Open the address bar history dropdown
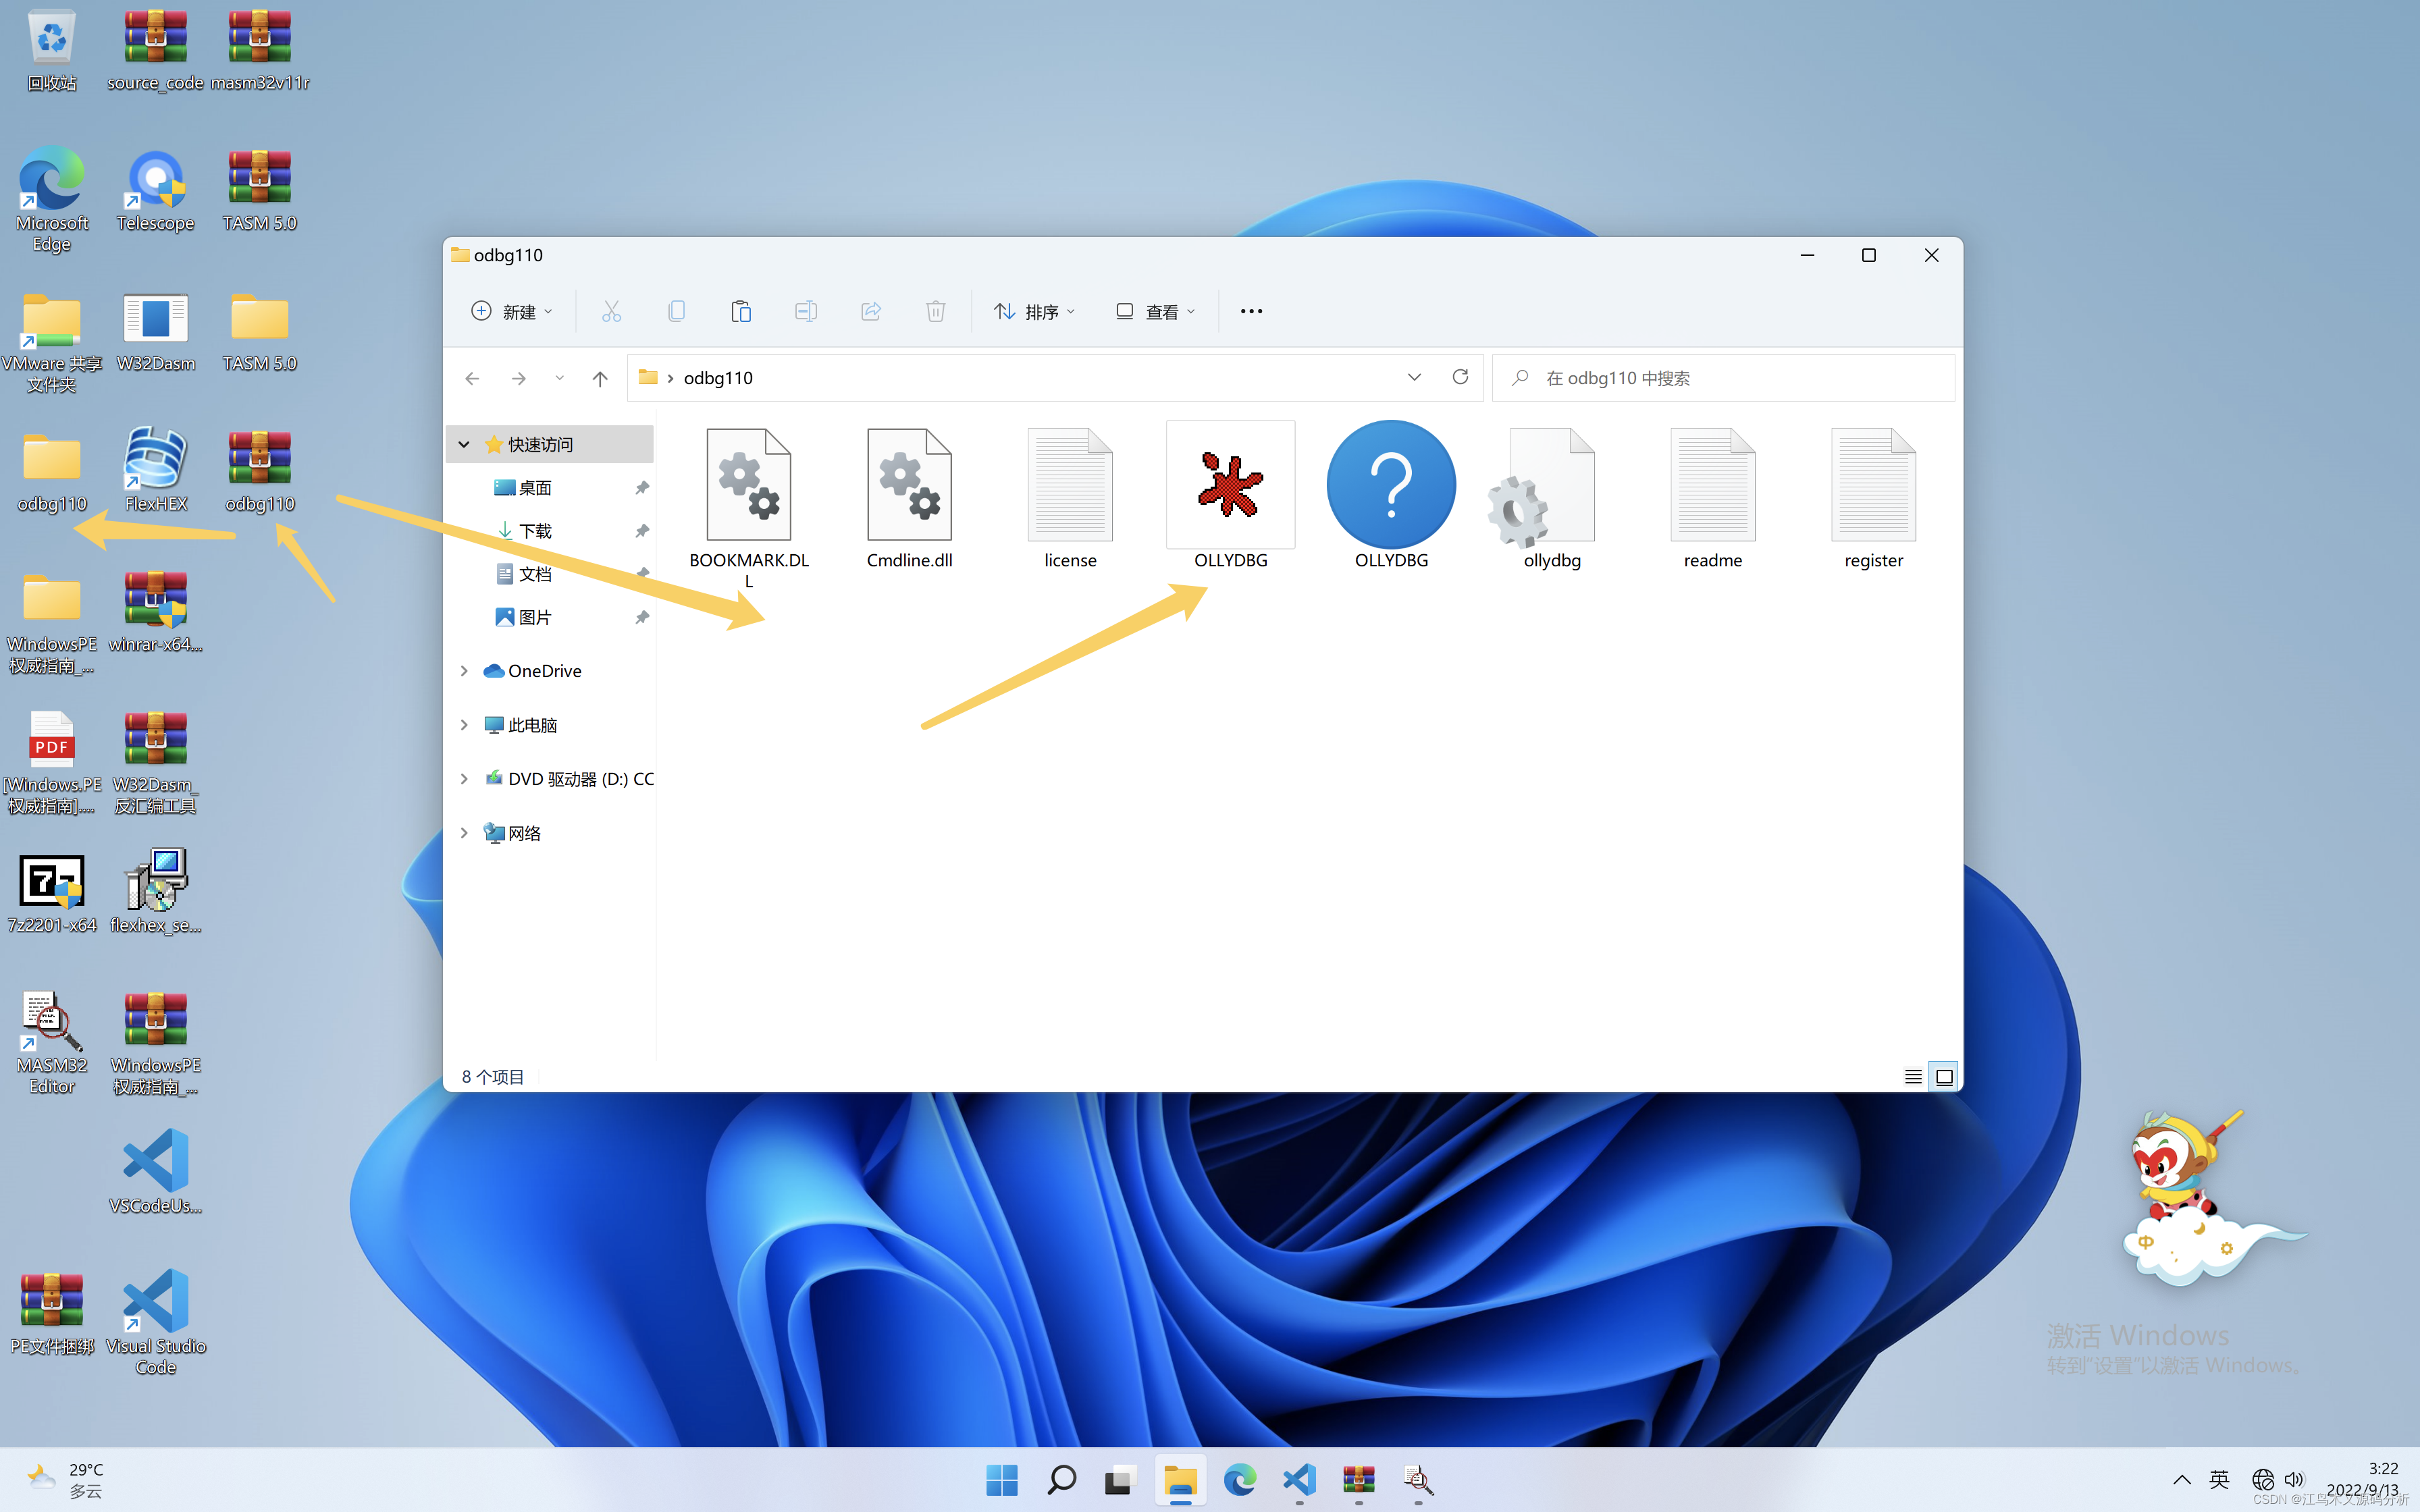Viewport: 2420px width, 1512px height. [x=1414, y=377]
